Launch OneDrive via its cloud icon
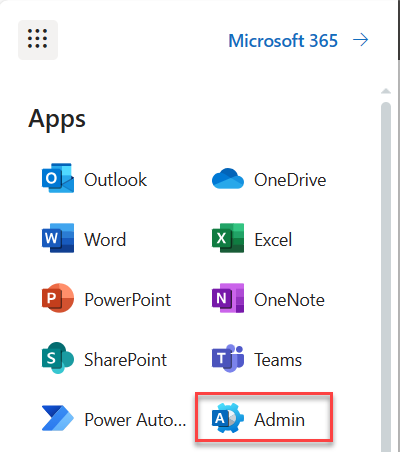The height and width of the screenshot is (452, 400). pos(228,179)
